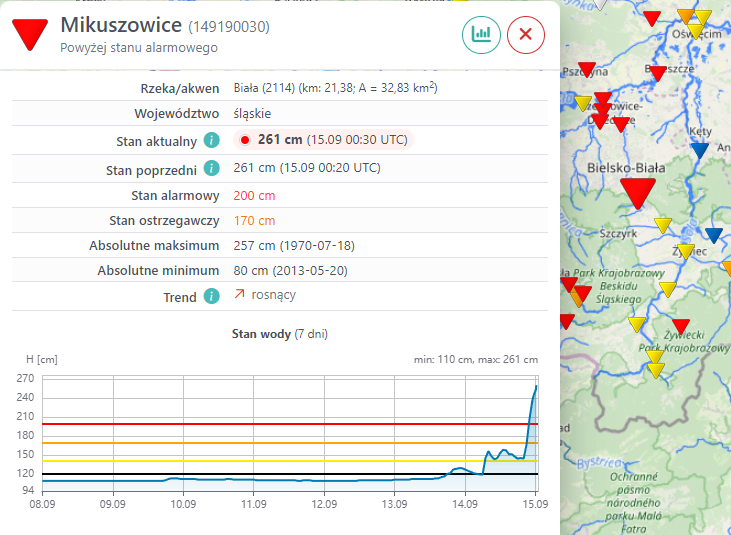Image resolution: width=731 pixels, height=535 pixels.
Task: Click the Bielsko-Biała map label
Action: 626,168
